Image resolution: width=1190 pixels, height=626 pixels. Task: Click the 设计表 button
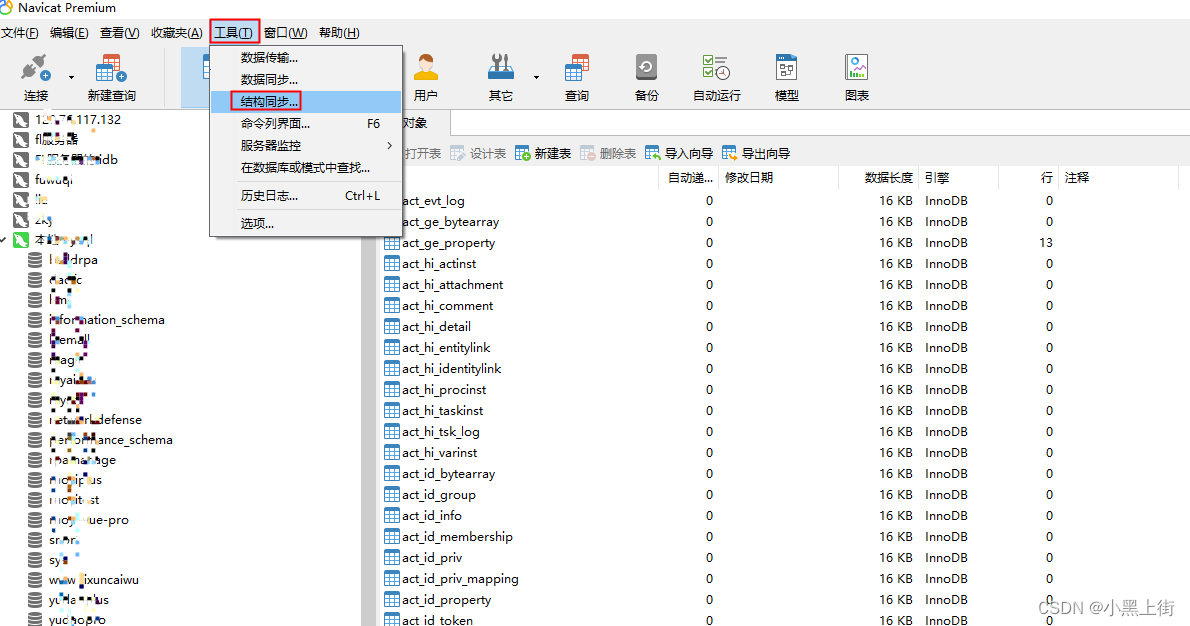pos(478,153)
